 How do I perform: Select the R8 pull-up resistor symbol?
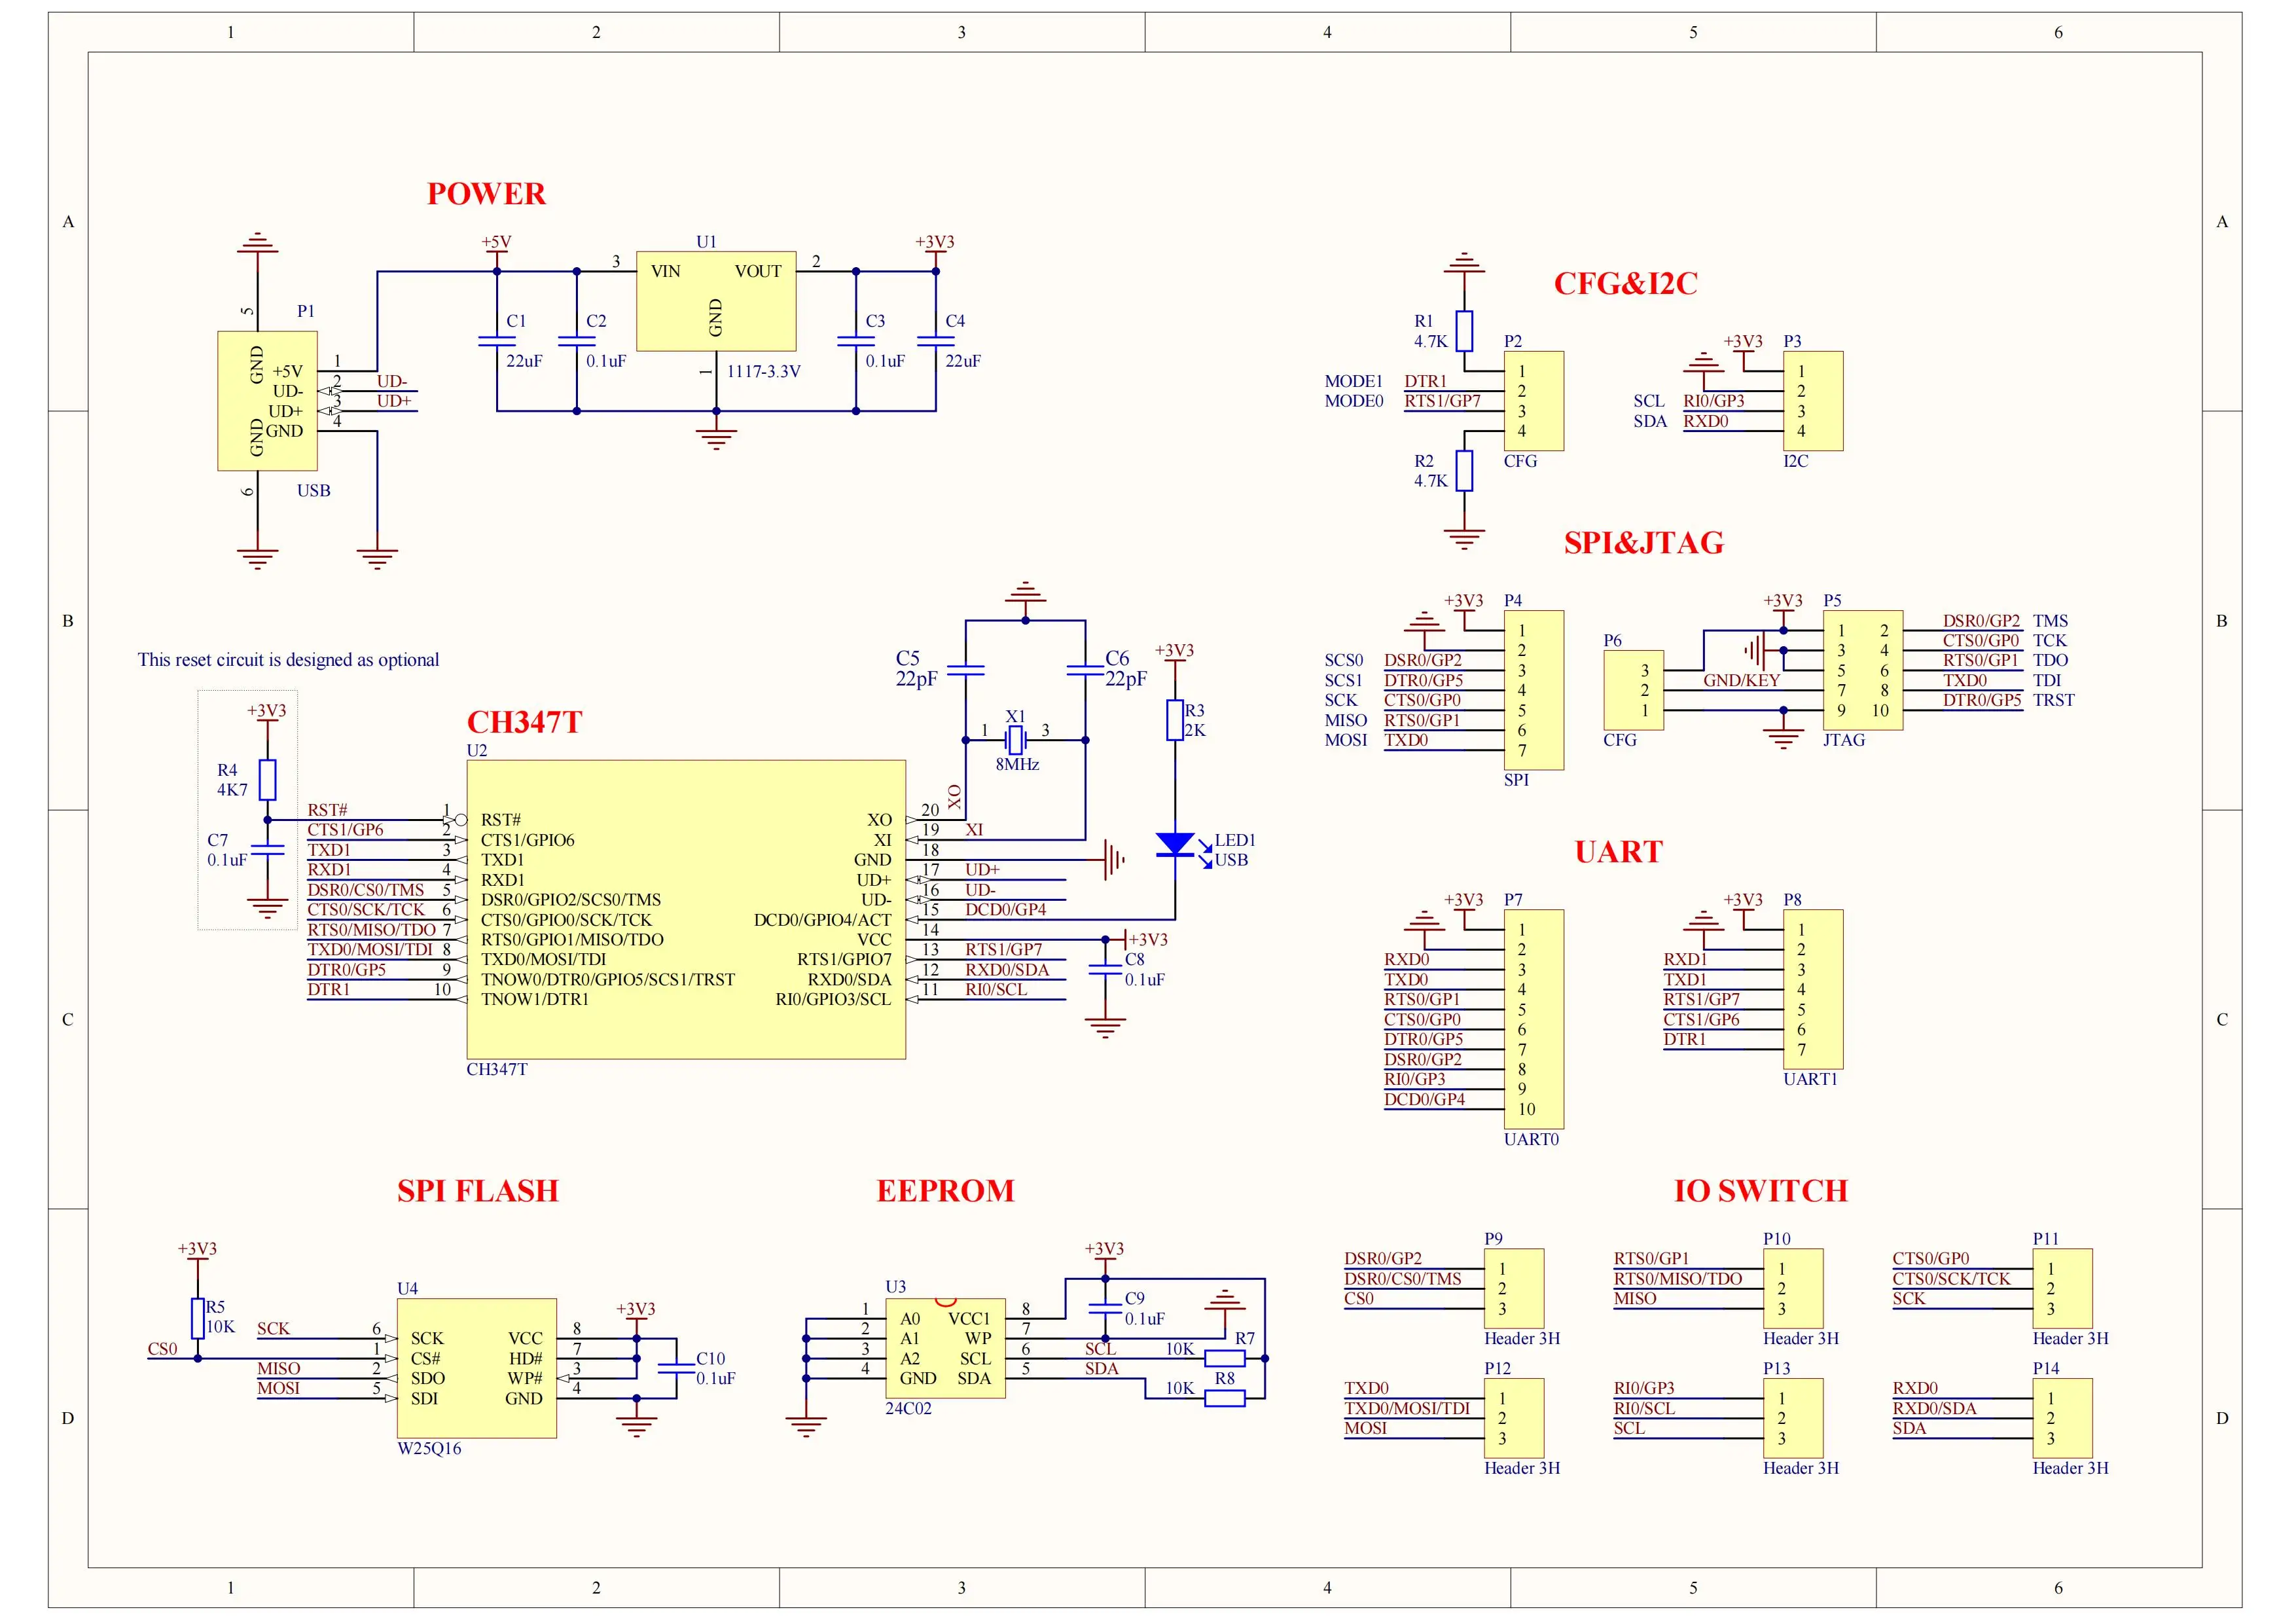click(x=1225, y=1398)
